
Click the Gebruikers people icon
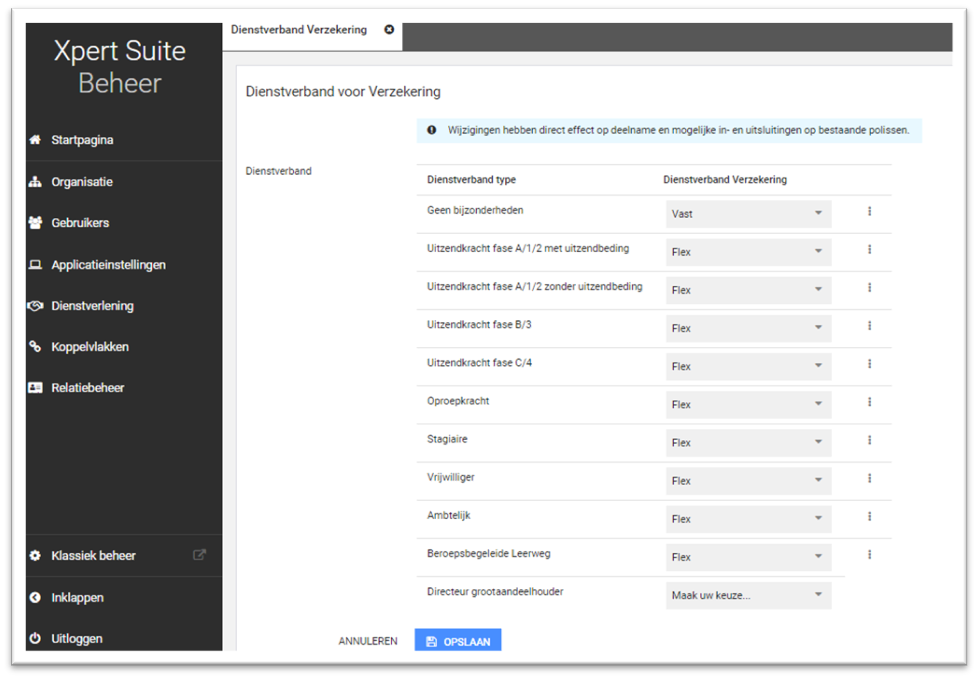click(x=35, y=223)
